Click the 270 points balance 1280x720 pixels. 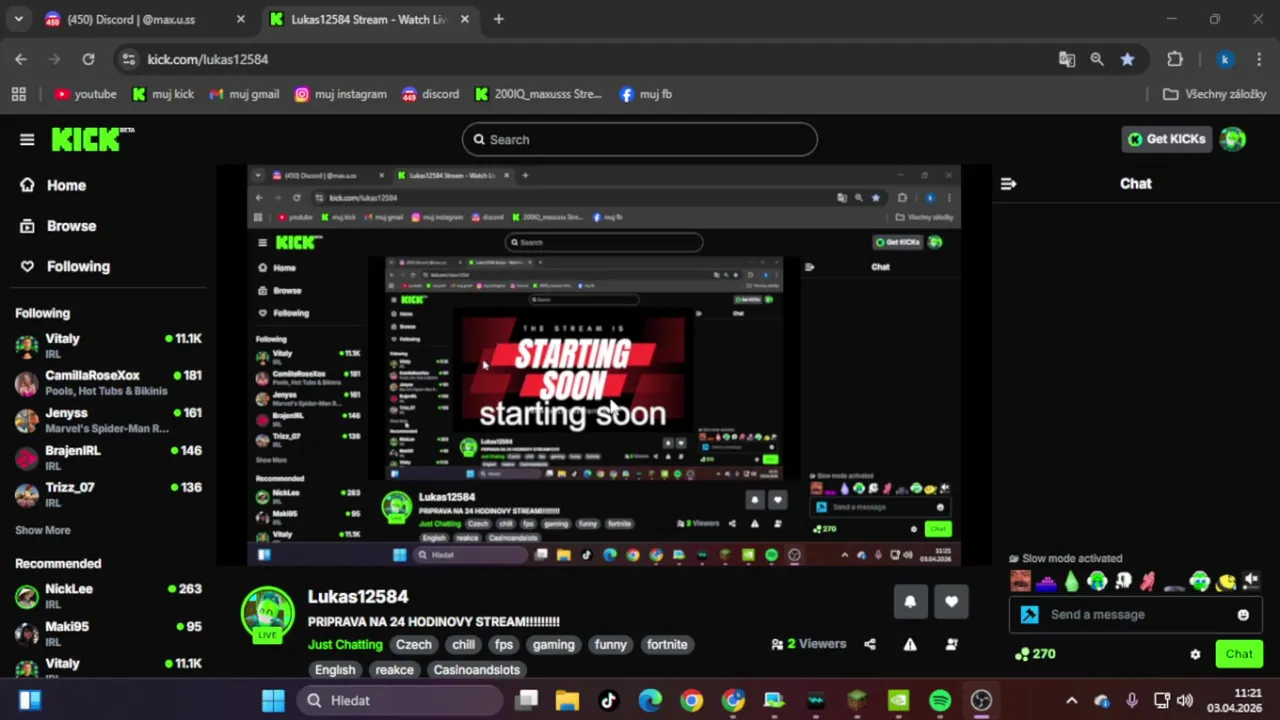1035,654
